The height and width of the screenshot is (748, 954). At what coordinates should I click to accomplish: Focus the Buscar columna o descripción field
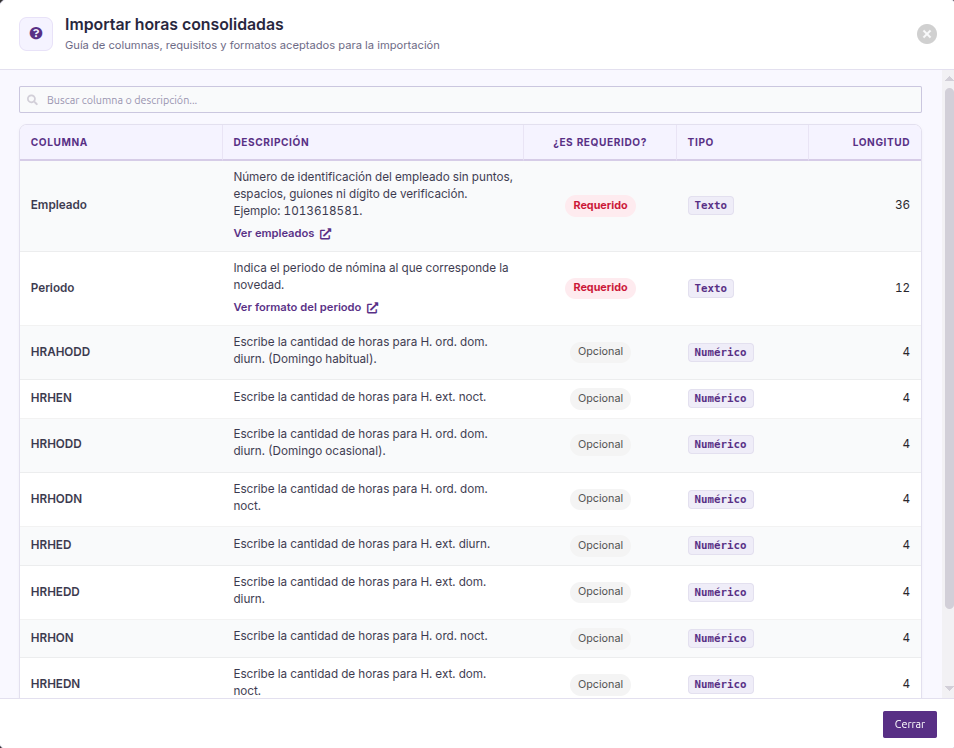470,100
